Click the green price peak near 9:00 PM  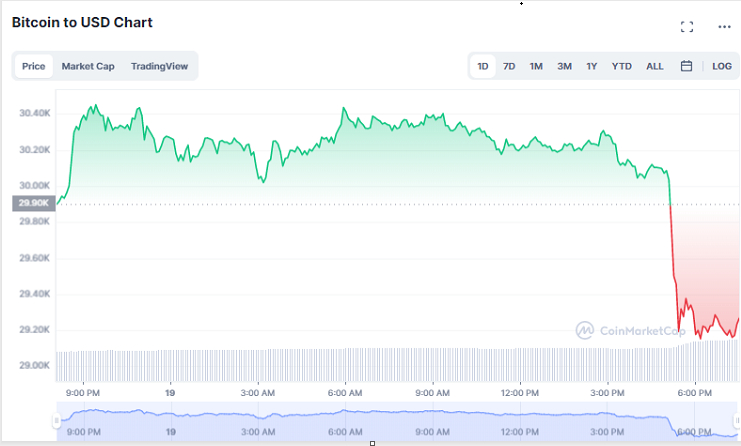tap(94, 106)
